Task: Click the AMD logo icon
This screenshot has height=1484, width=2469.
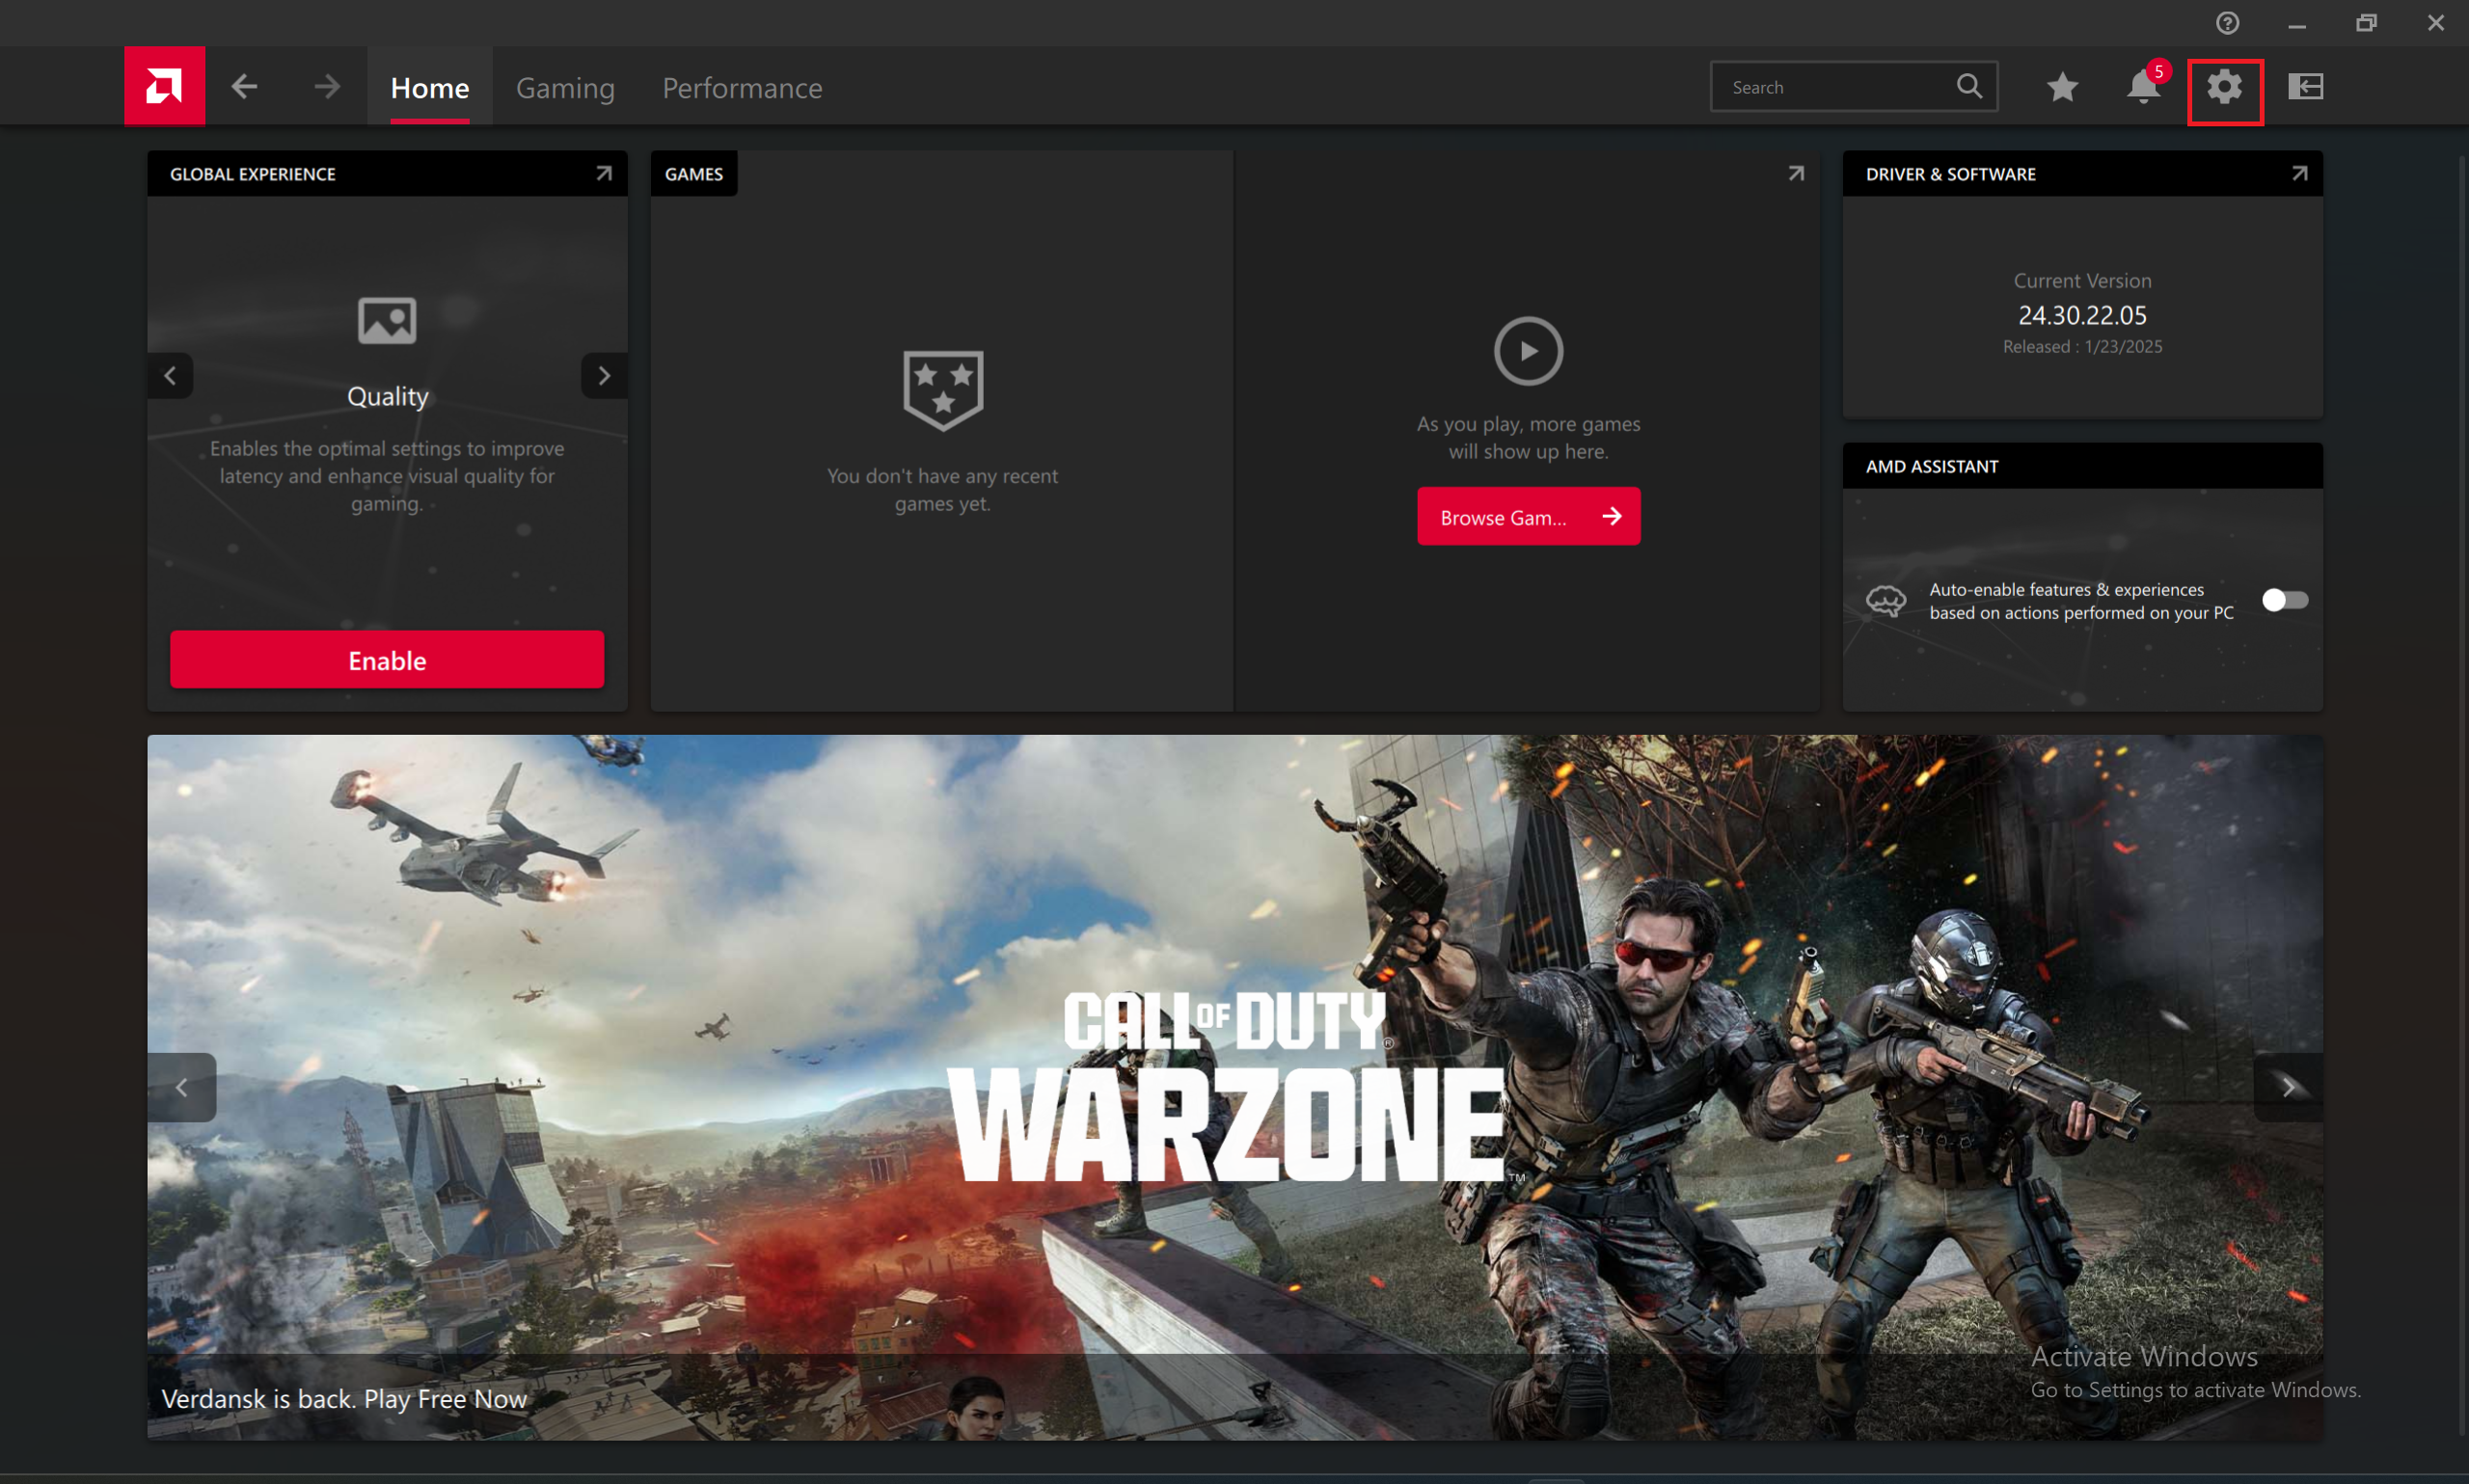Action: click(x=164, y=86)
